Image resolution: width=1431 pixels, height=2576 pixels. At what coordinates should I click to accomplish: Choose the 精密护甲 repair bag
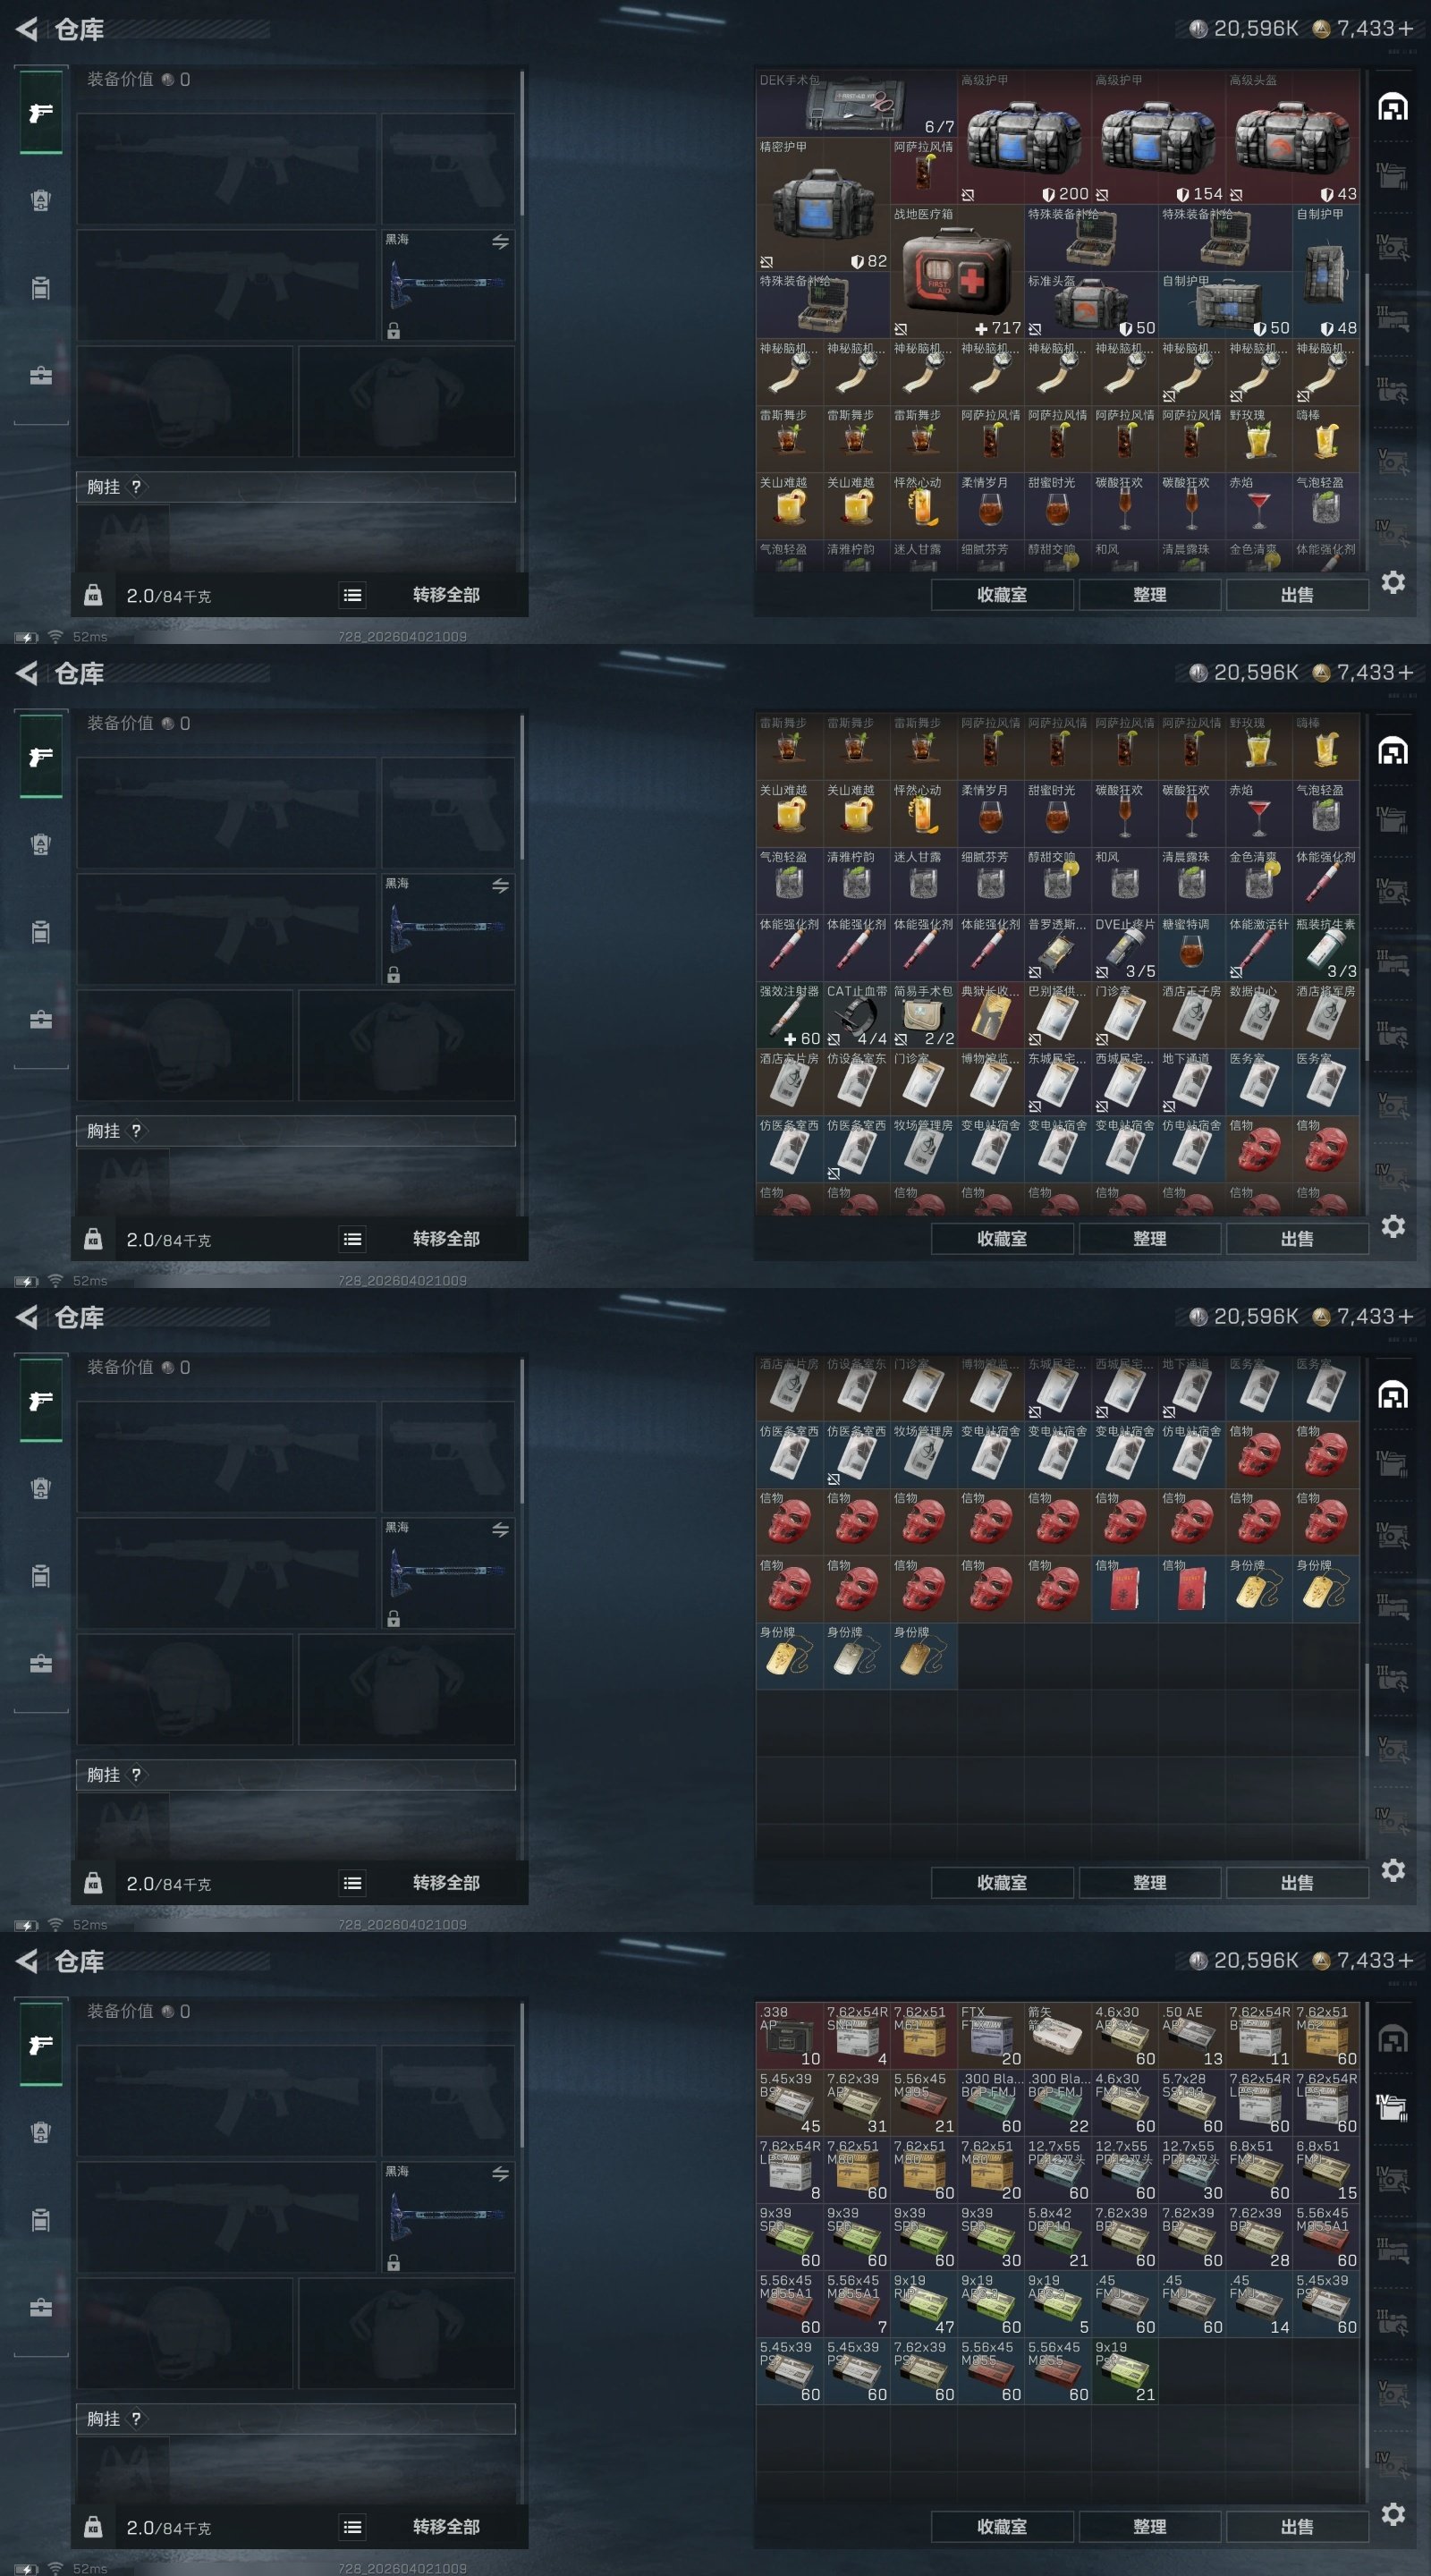[x=823, y=204]
